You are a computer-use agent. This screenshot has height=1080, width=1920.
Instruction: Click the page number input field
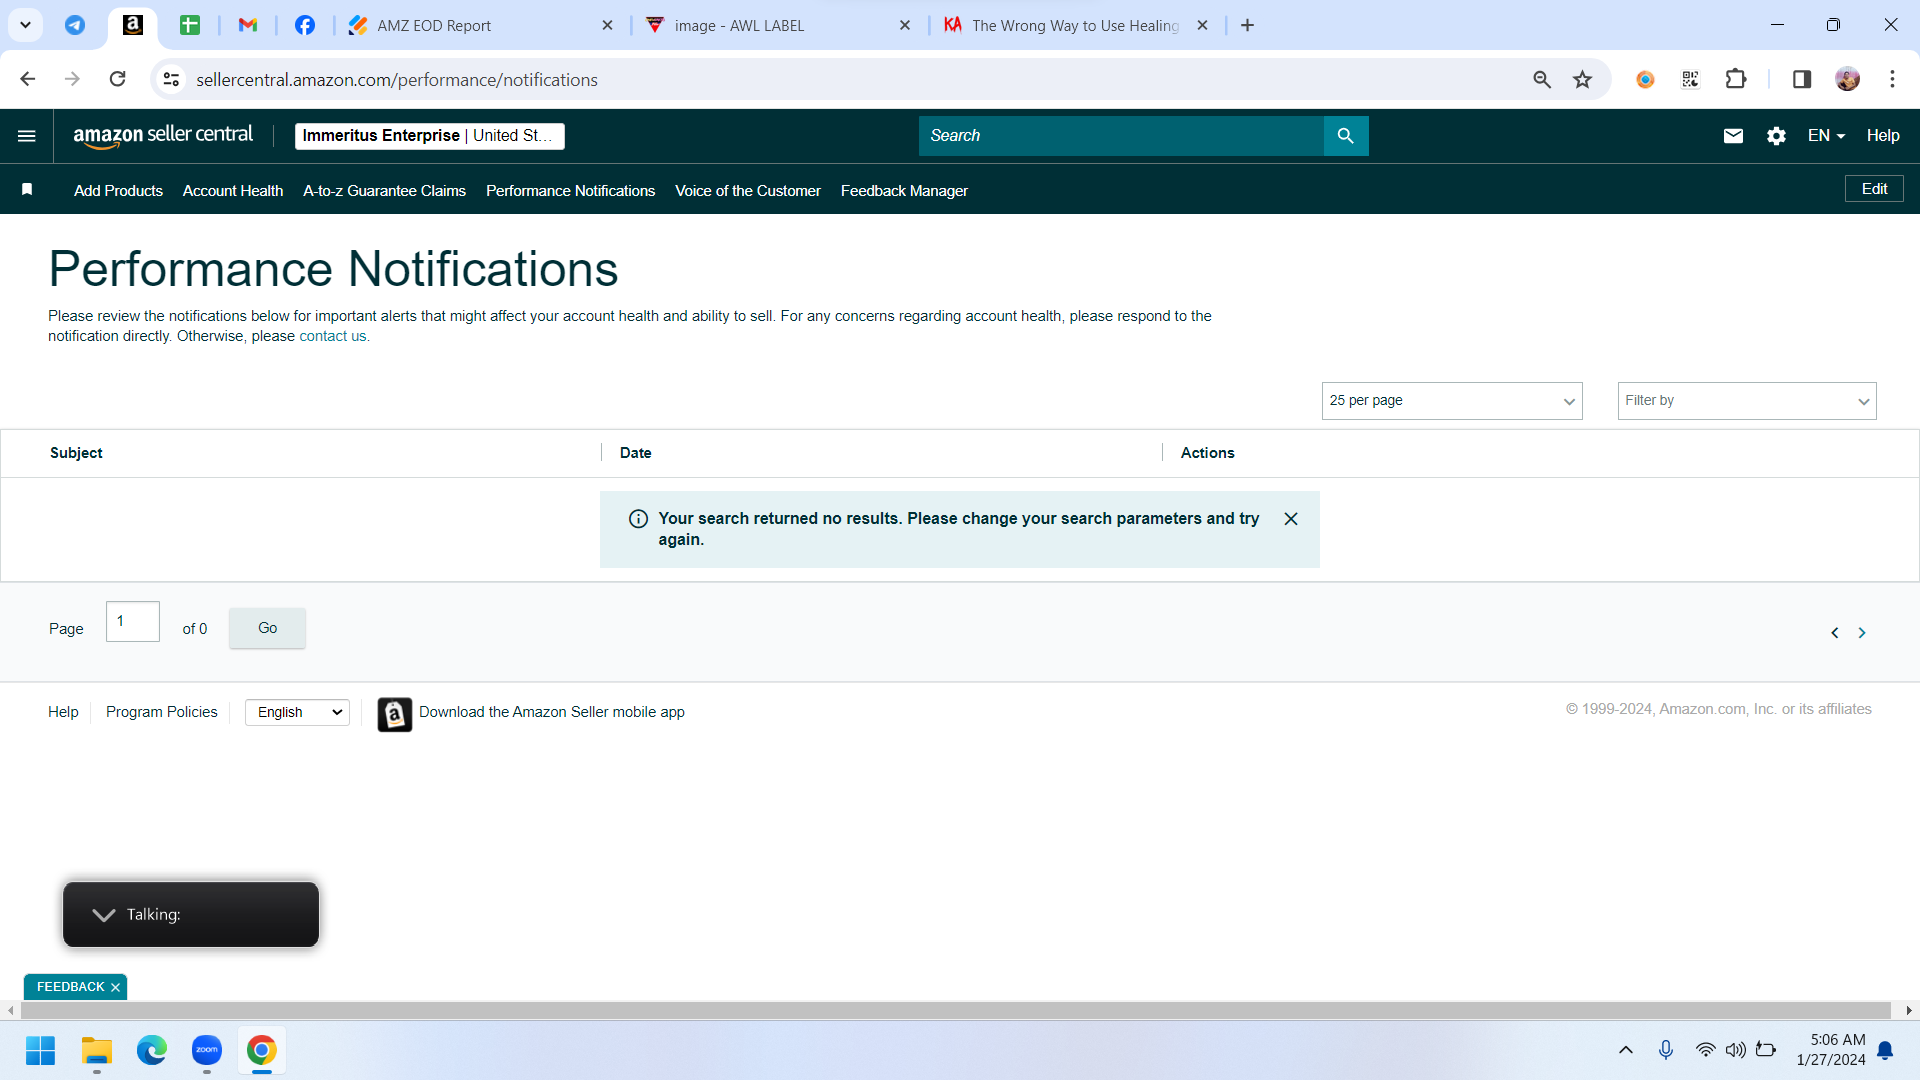133,622
